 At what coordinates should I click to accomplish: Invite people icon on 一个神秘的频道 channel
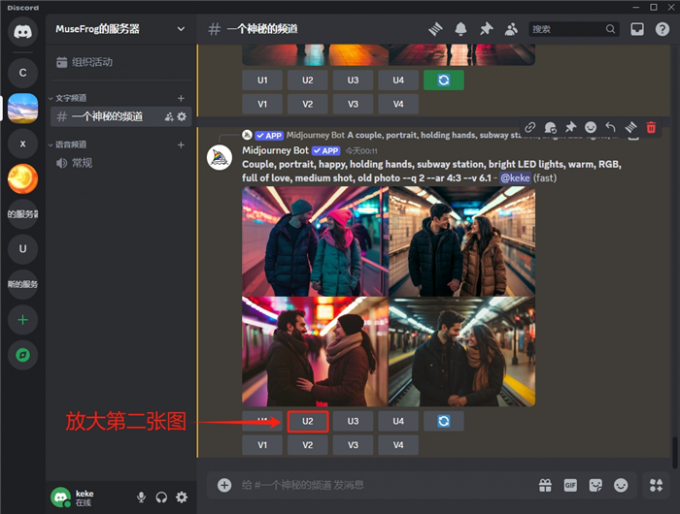coord(169,116)
